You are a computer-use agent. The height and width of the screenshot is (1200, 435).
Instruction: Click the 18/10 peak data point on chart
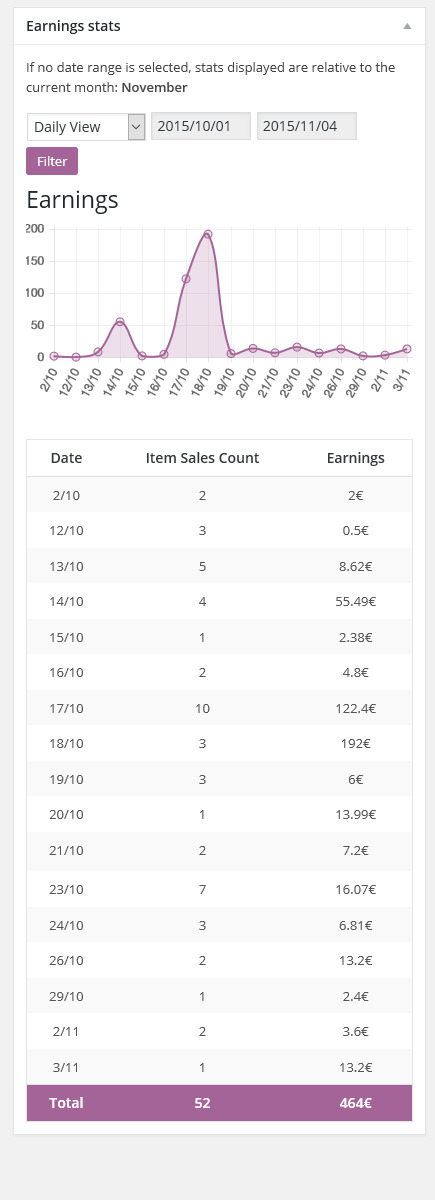pos(208,234)
